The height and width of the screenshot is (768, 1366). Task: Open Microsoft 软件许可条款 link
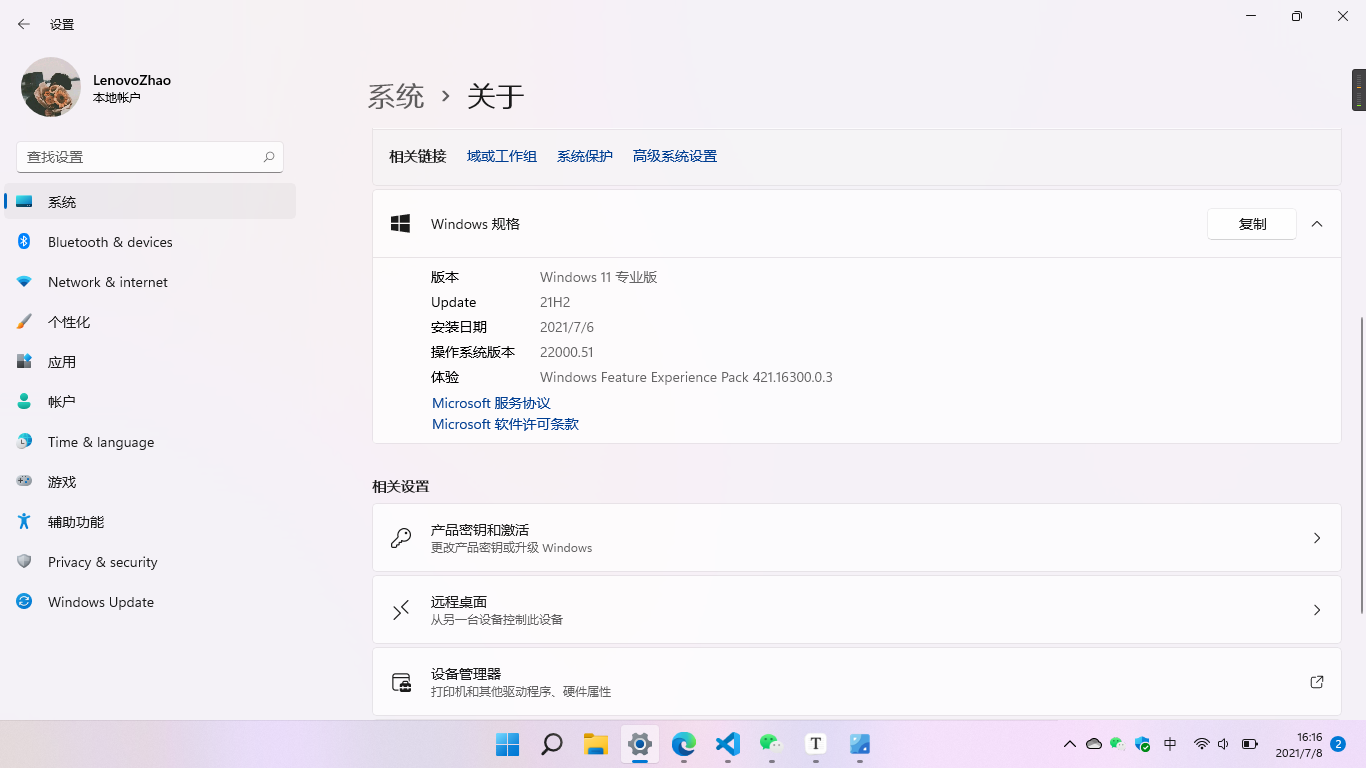pyautogui.click(x=505, y=424)
